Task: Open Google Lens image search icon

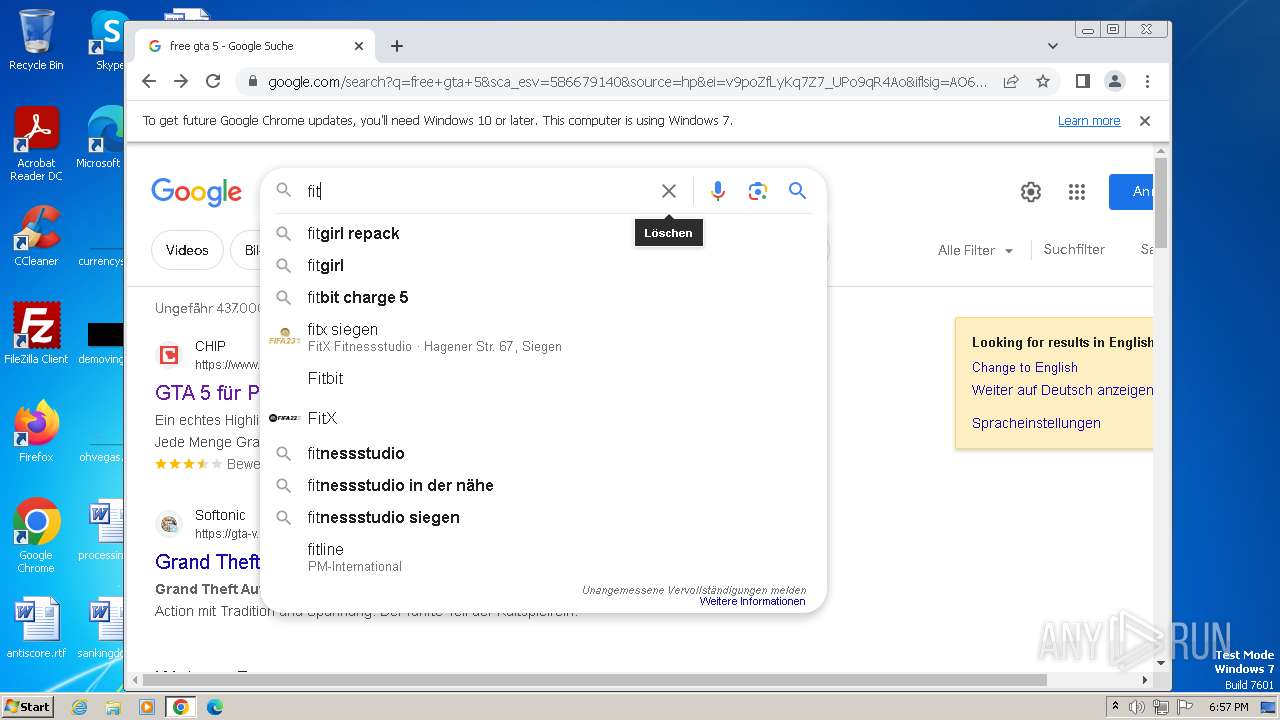Action: click(x=757, y=191)
